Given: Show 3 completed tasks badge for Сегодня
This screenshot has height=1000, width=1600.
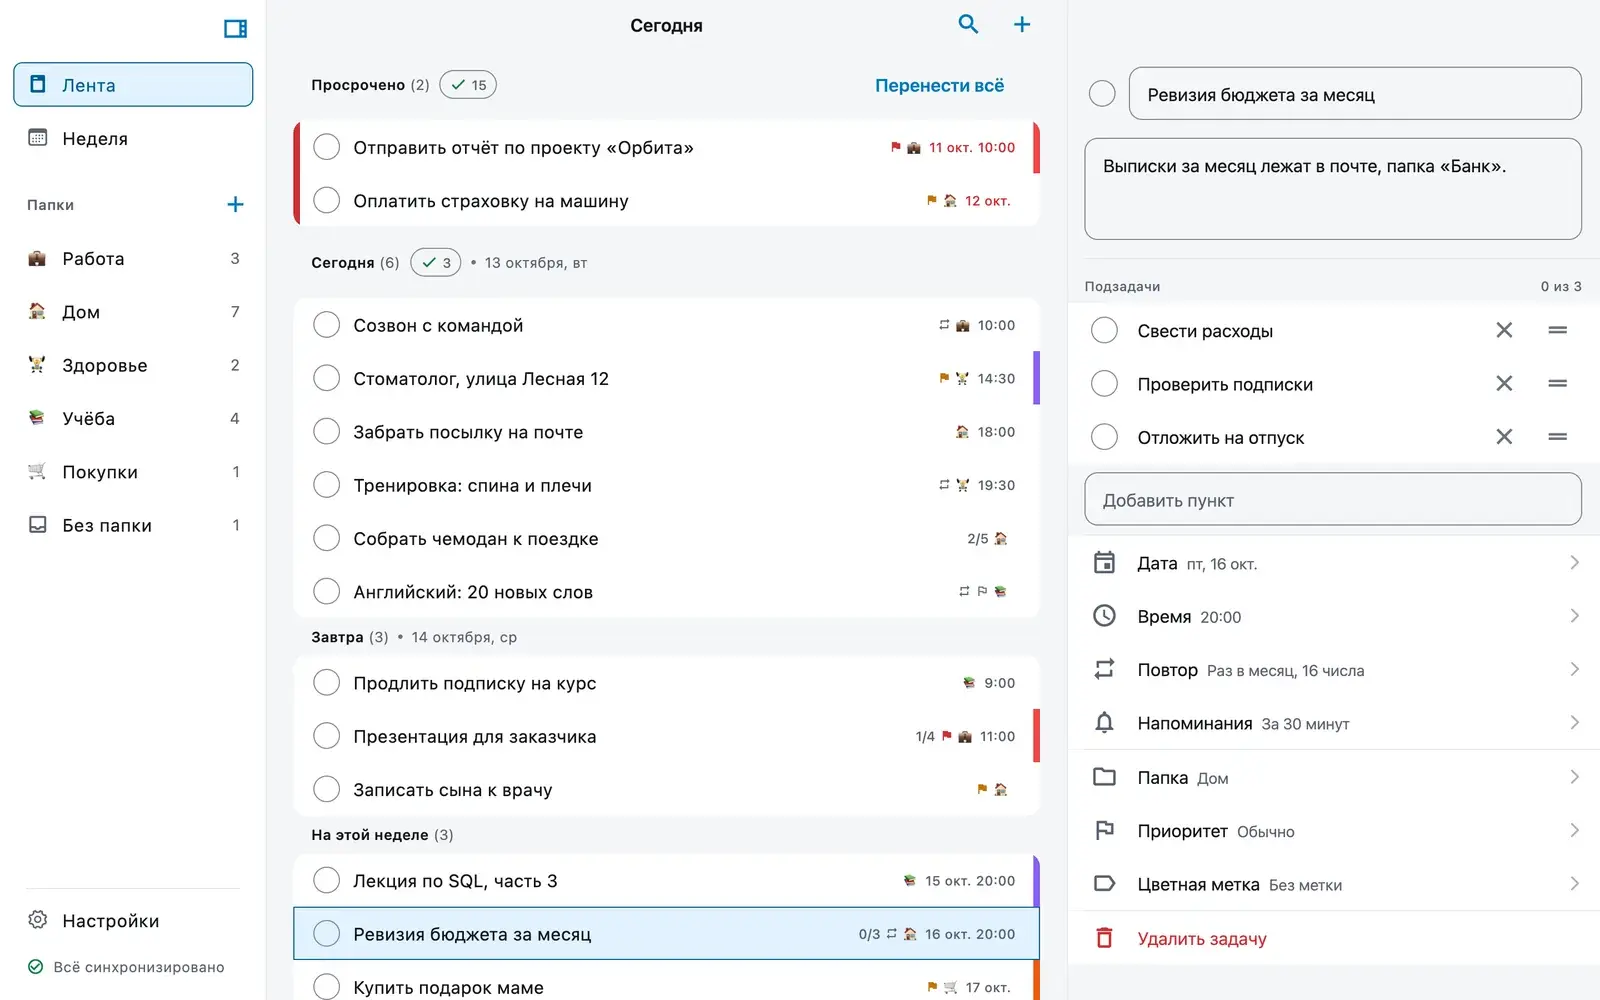Looking at the screenshot, I should (x=436, y=262).
